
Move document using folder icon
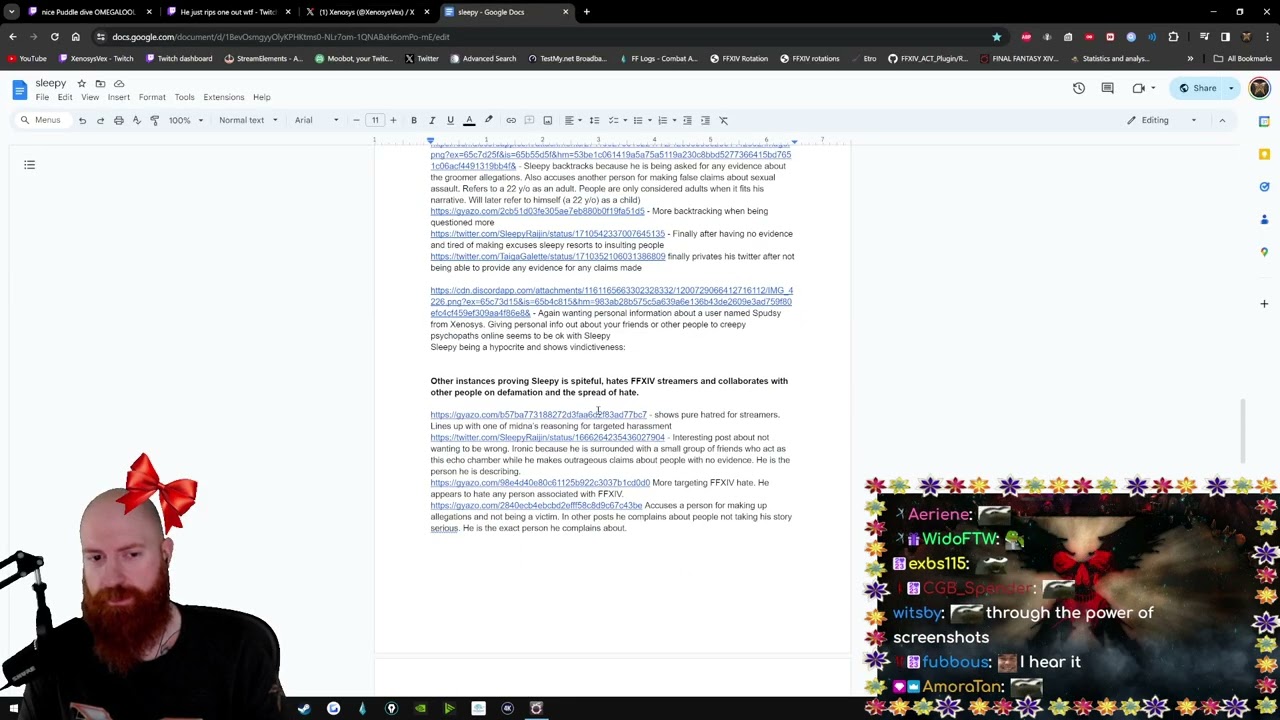pos(100,84)
